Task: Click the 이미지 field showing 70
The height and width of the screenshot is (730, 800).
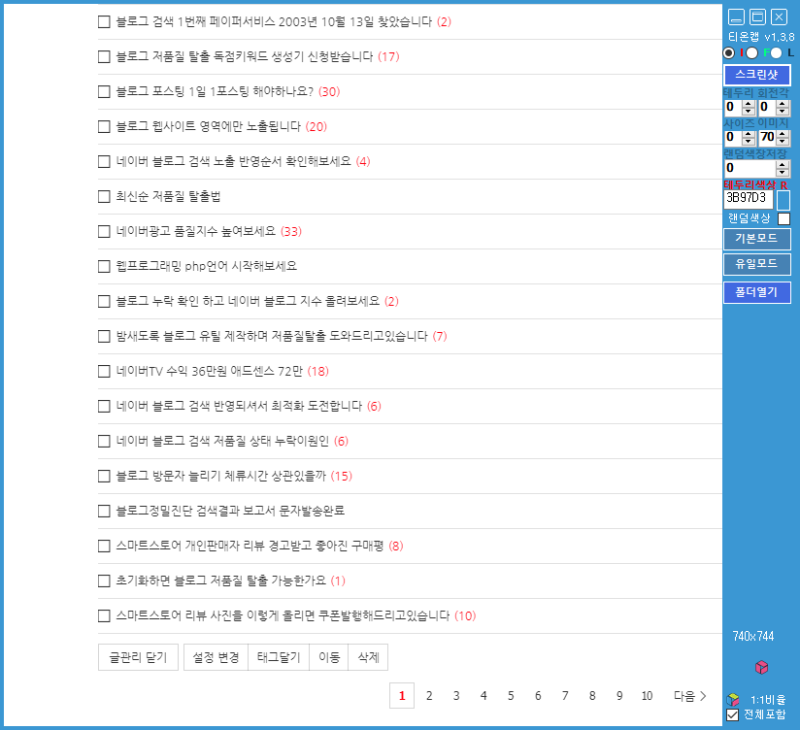Action: coord(767,138)
